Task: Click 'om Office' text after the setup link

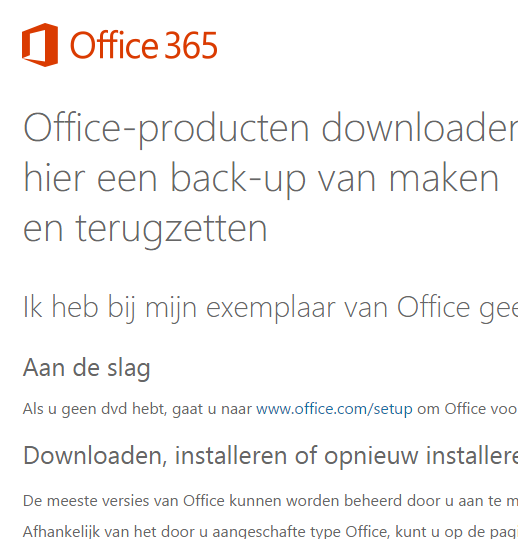Action: click(x=445, y=409)
